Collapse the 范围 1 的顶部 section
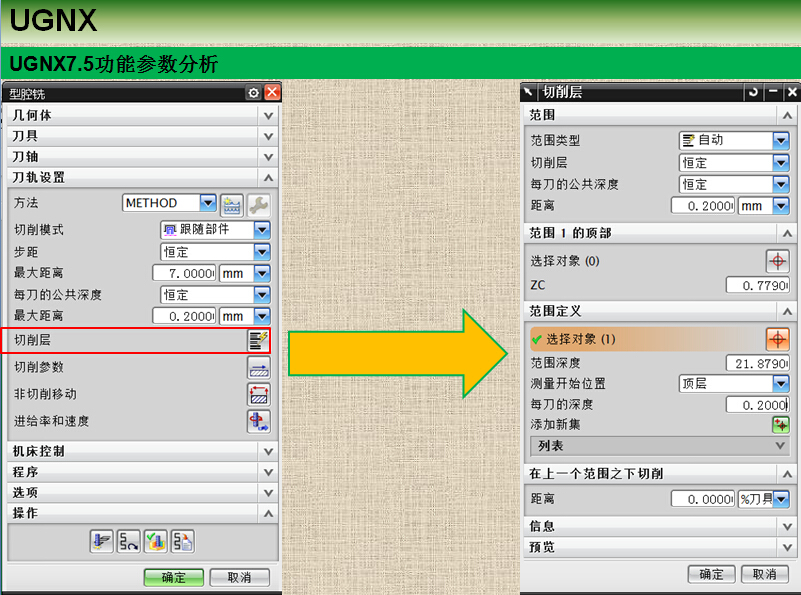 point(787,234)
